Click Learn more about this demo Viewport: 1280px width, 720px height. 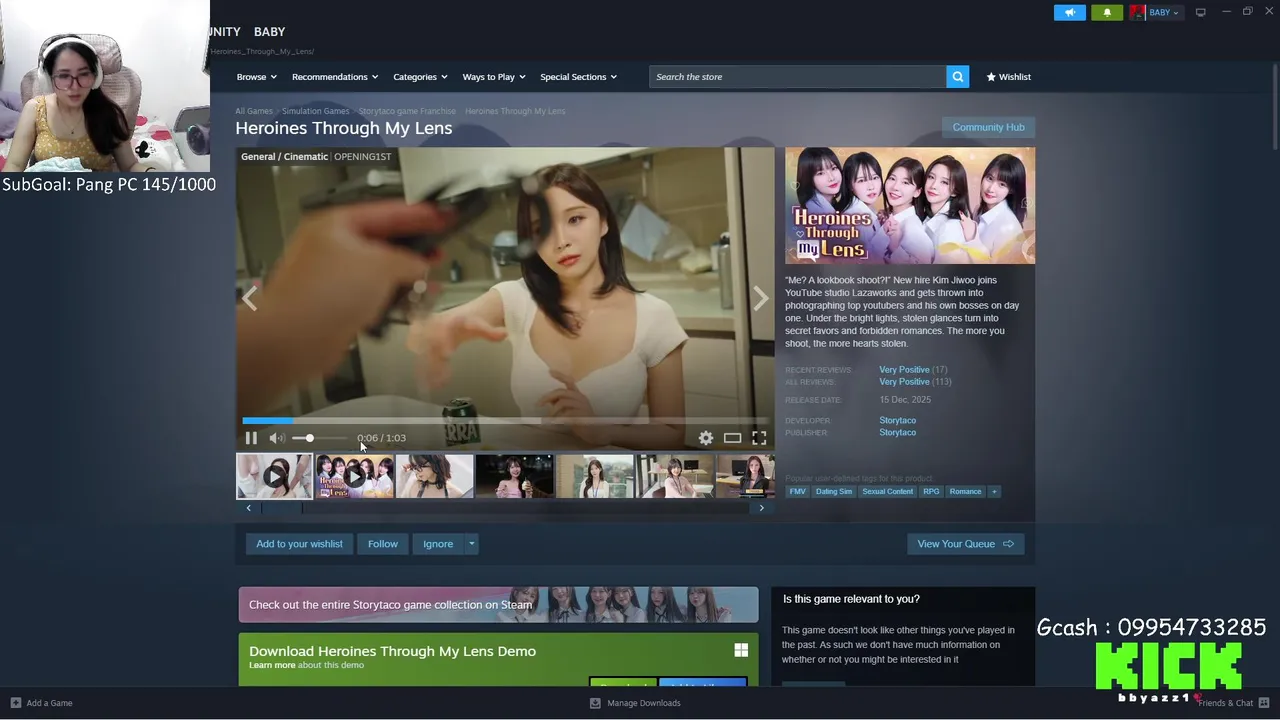click(272, 666)
